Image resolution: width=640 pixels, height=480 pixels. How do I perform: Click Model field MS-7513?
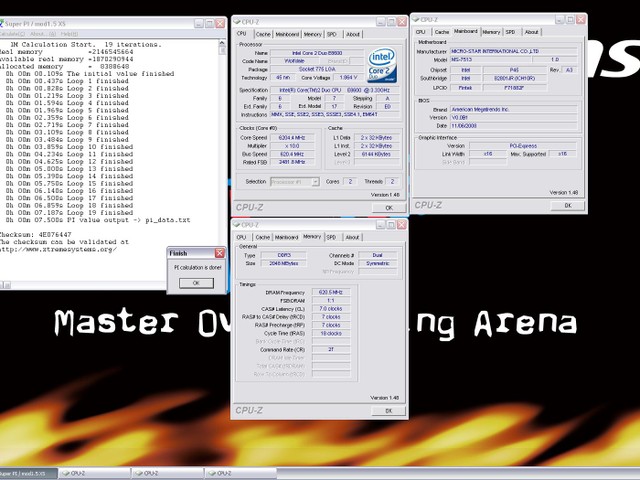pos(491,59)
